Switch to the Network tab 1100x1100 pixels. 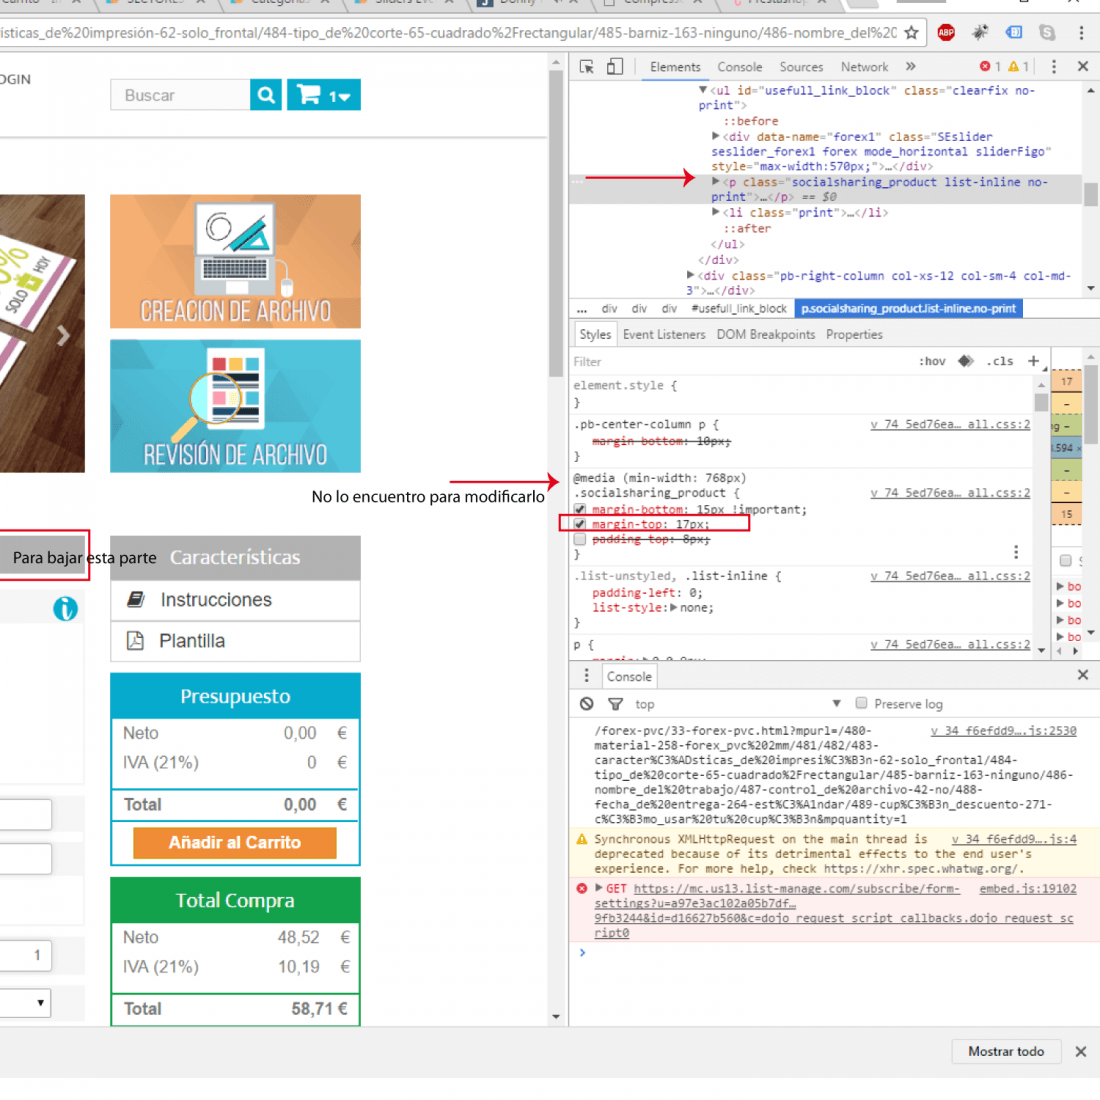point(864,67)
